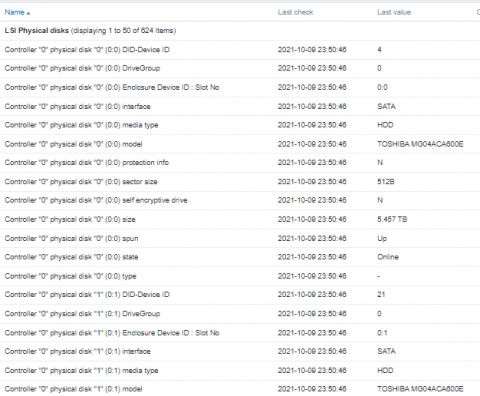This screenshot has height=396, width=480.
Task: Select disk "0" (0:0) spun item
Action: pos(71,238)
